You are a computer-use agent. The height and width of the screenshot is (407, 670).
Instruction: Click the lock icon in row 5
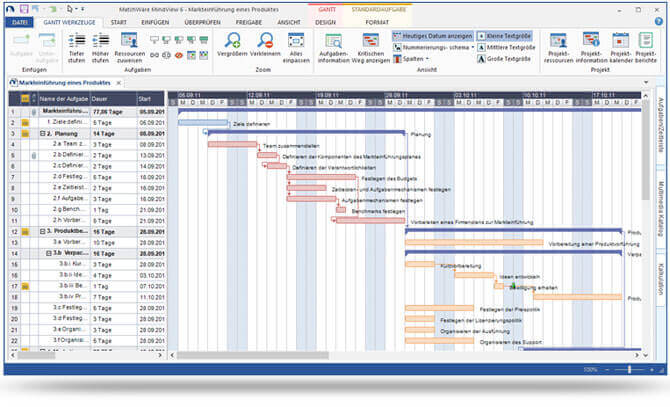(34, 155)
